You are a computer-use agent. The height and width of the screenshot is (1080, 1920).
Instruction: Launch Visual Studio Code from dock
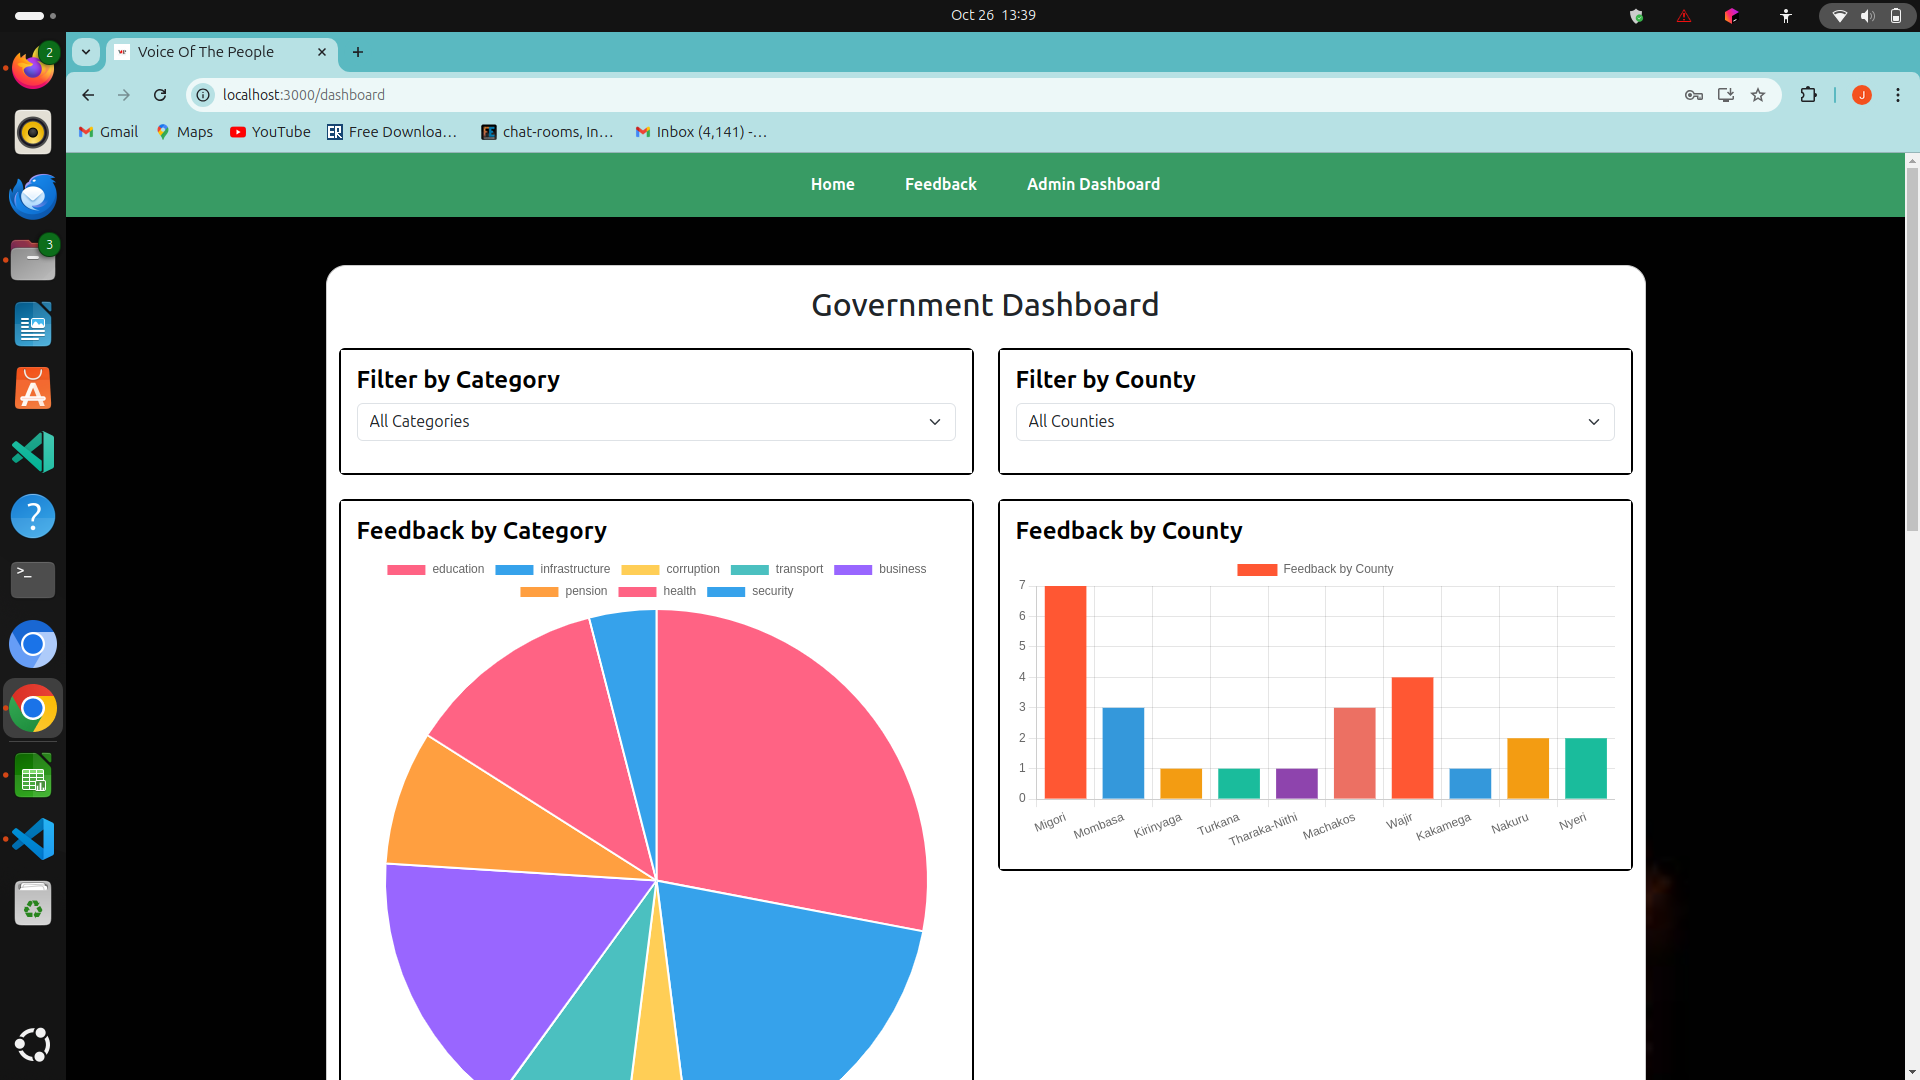coord(33,839)
